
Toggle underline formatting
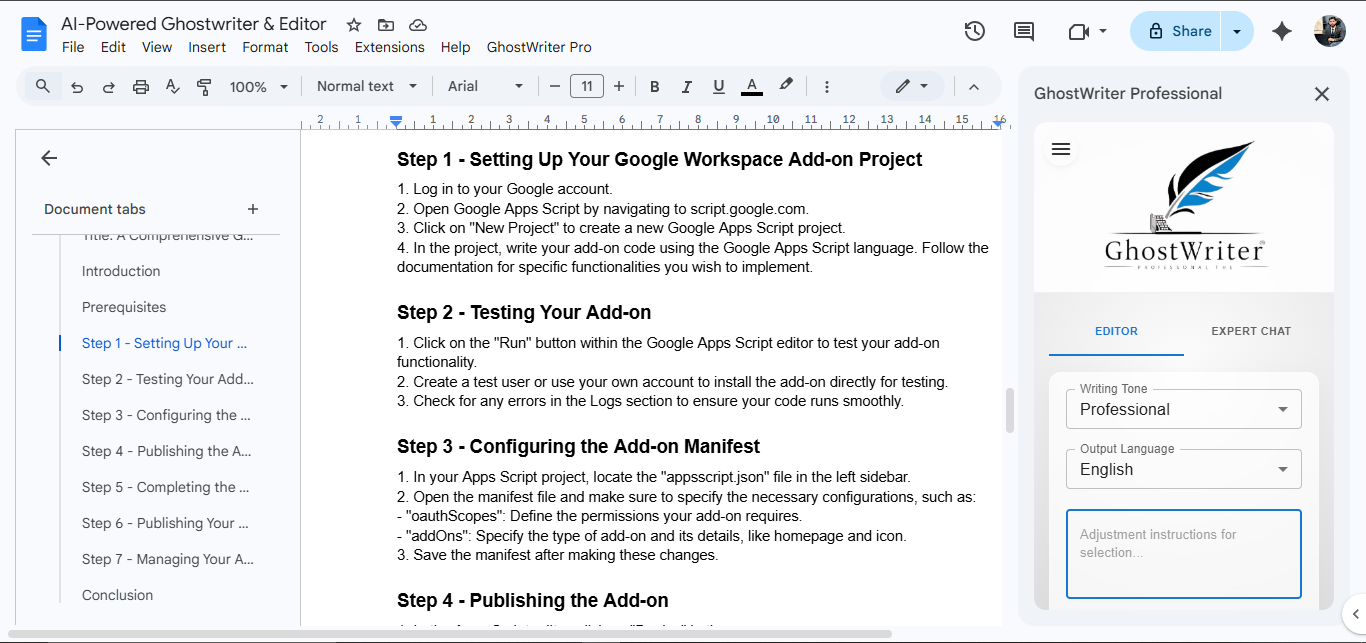(718, 86)
